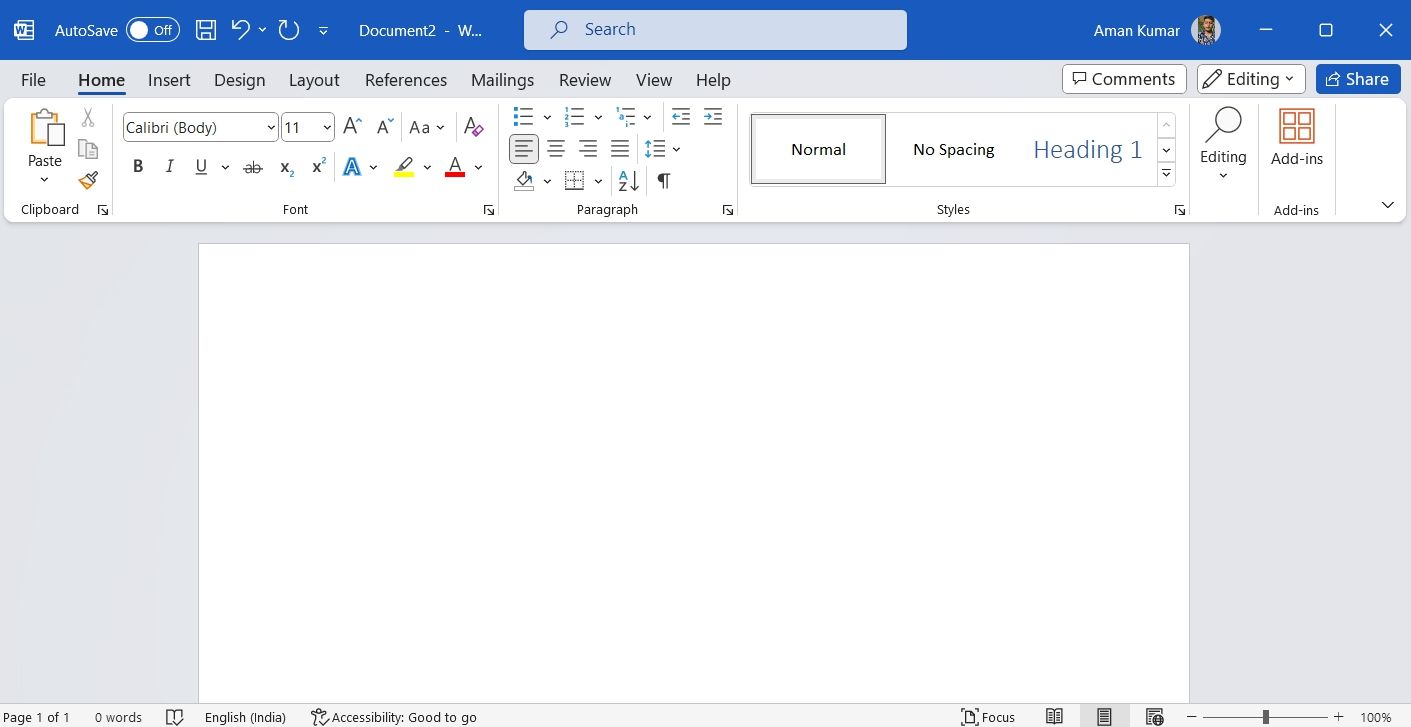Open the Clear All Formatting icon

pos(473,127)
